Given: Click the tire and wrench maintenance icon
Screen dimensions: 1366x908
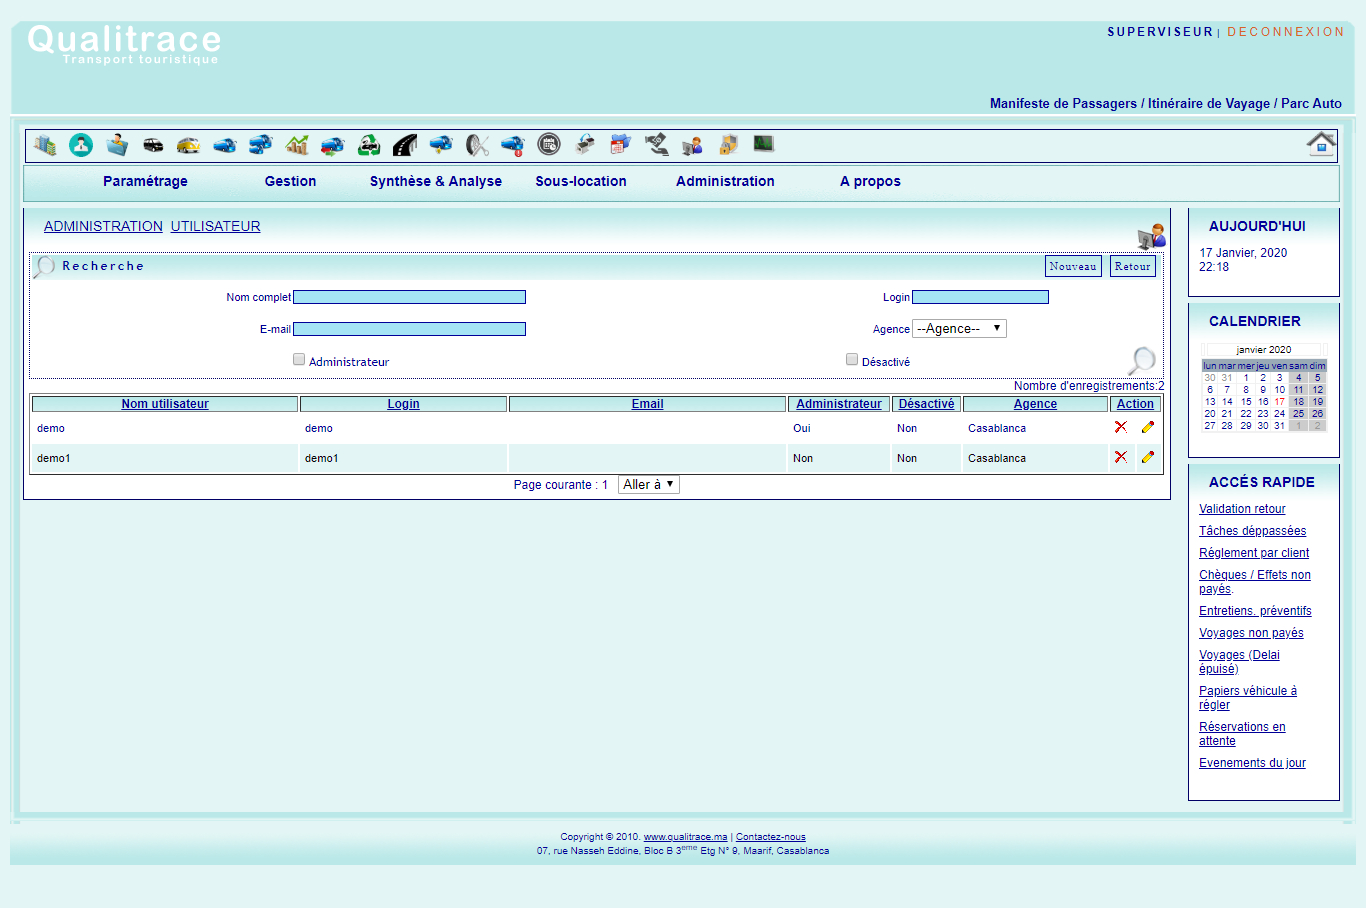Looking at the screenshot, I should 477,145.
